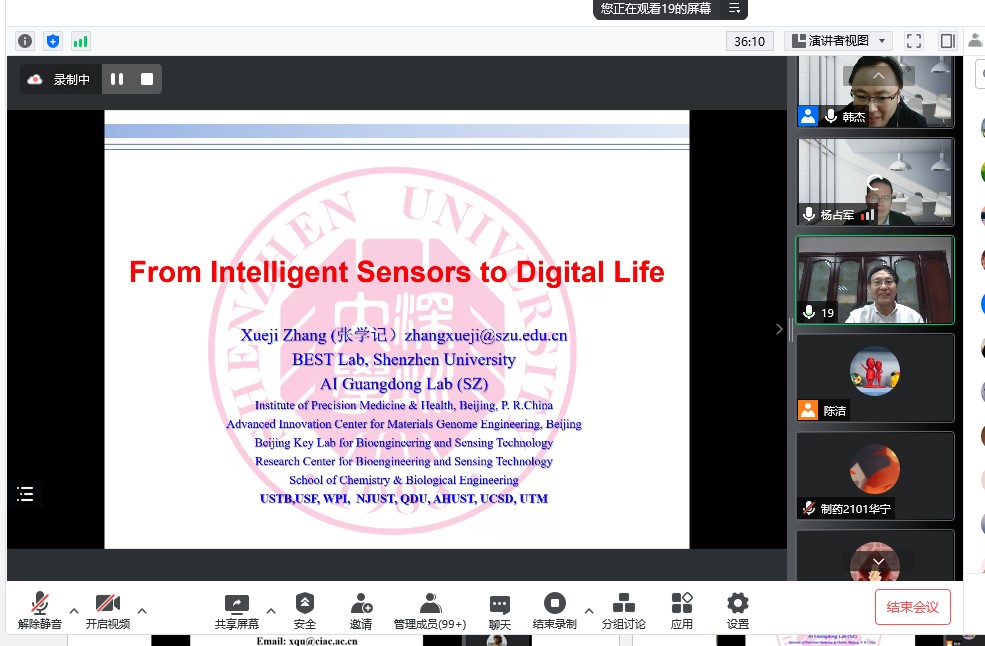Unmute microphone (解除静音)
Screen dimensions: 985x646
tap(39, 610)
